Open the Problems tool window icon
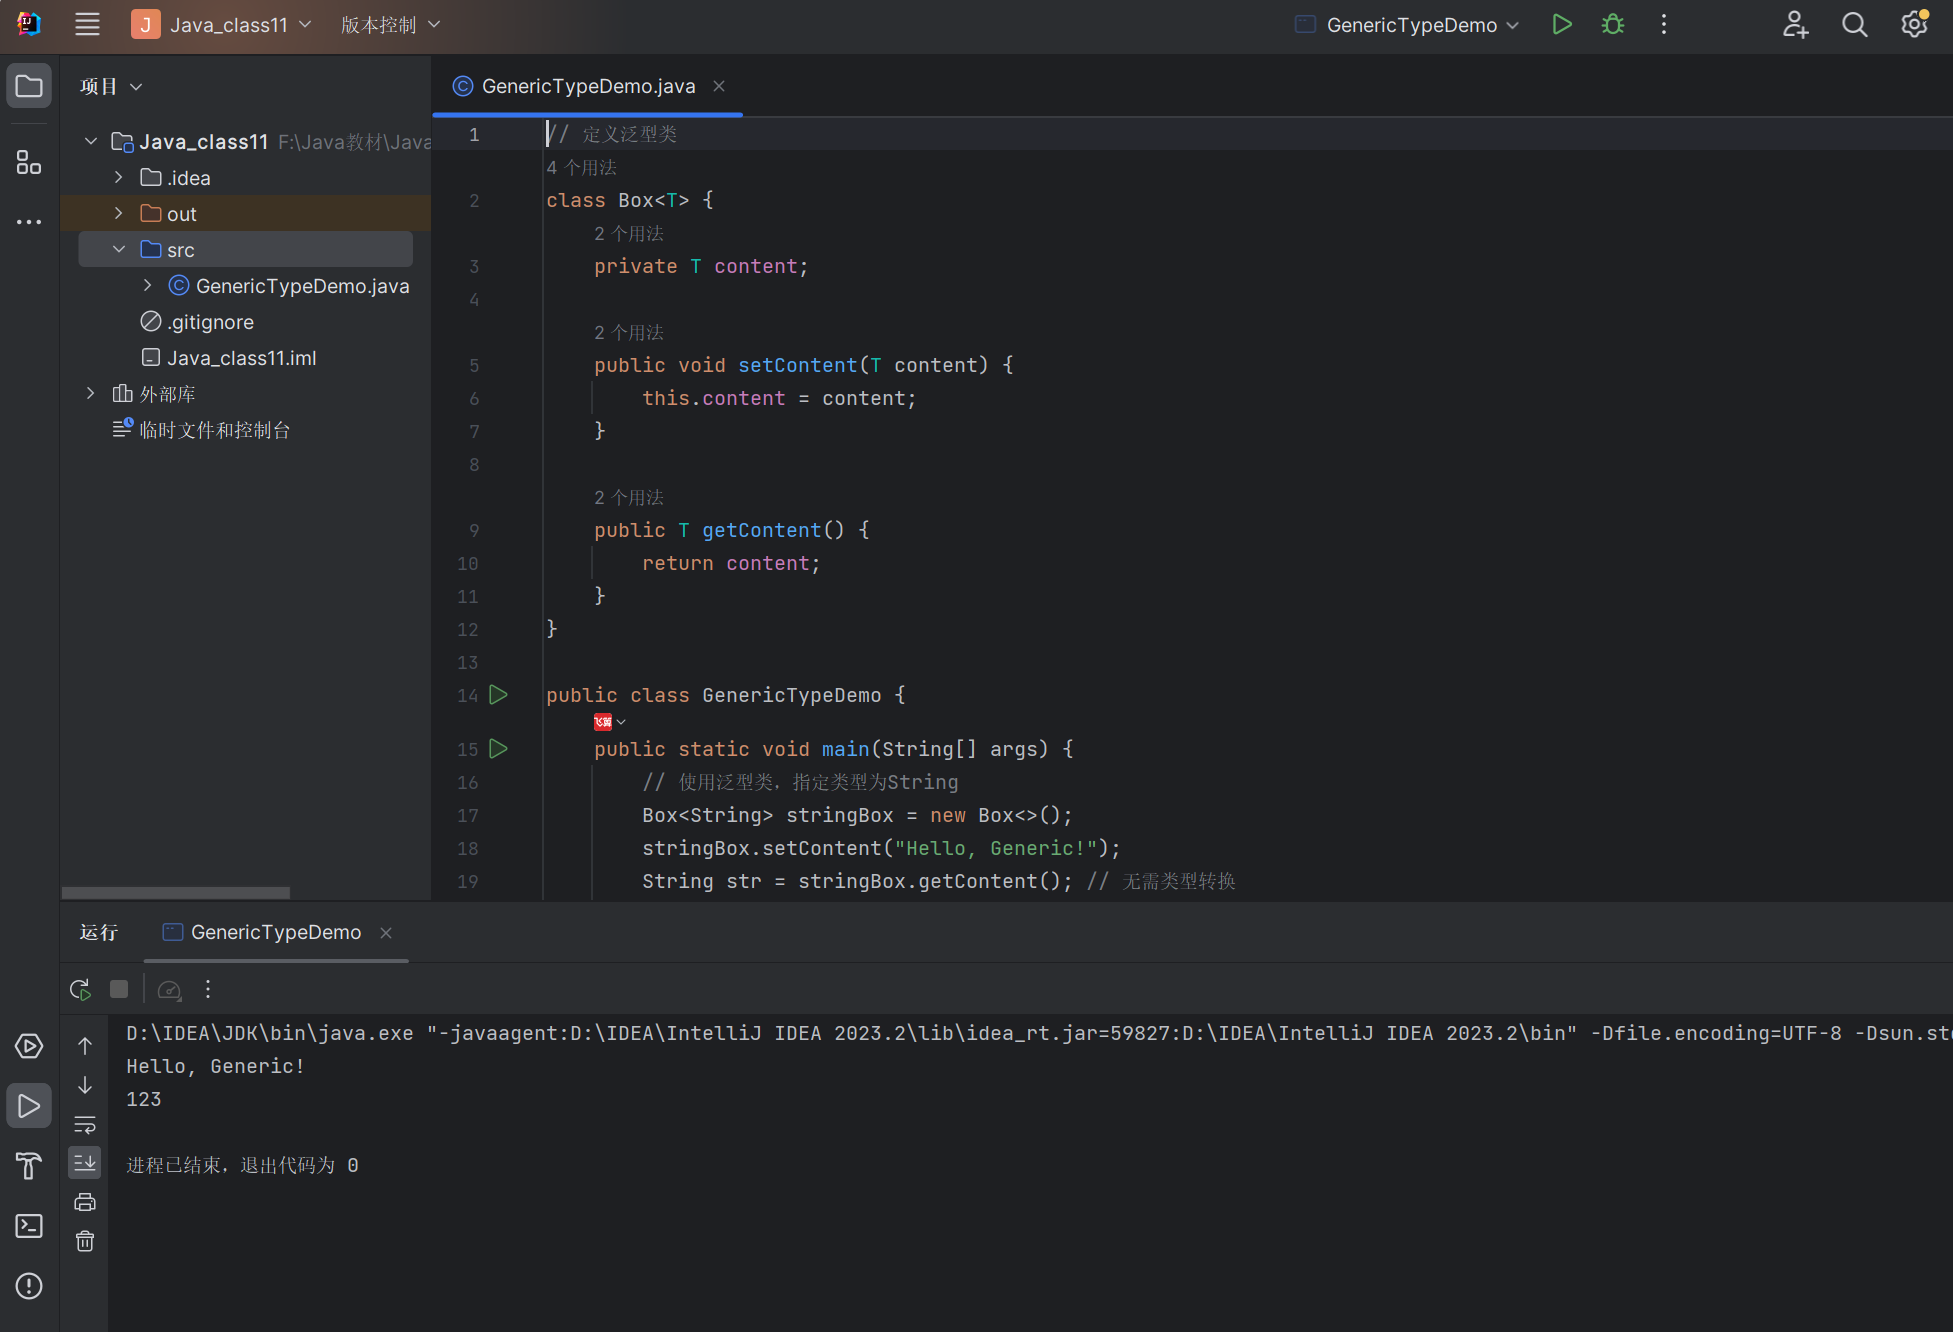 pos(29,1286)
